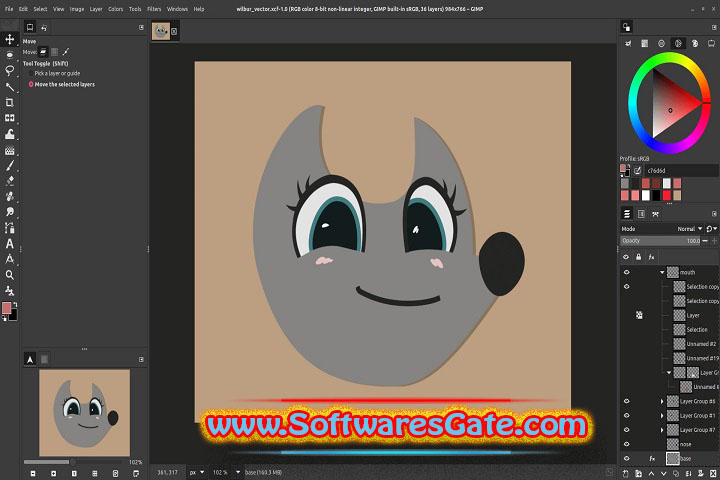Swap foreground and background colors in toolbox
Screen dimensions: 720x480
point(15,305)
